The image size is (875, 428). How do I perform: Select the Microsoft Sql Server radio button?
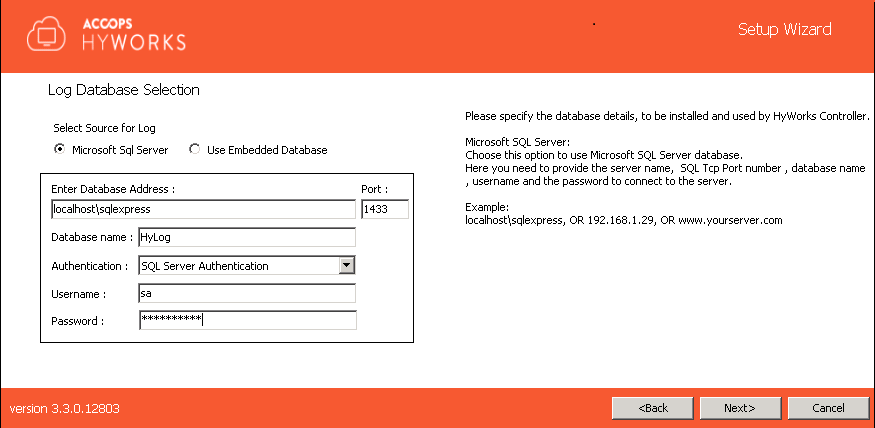(59, 150)
